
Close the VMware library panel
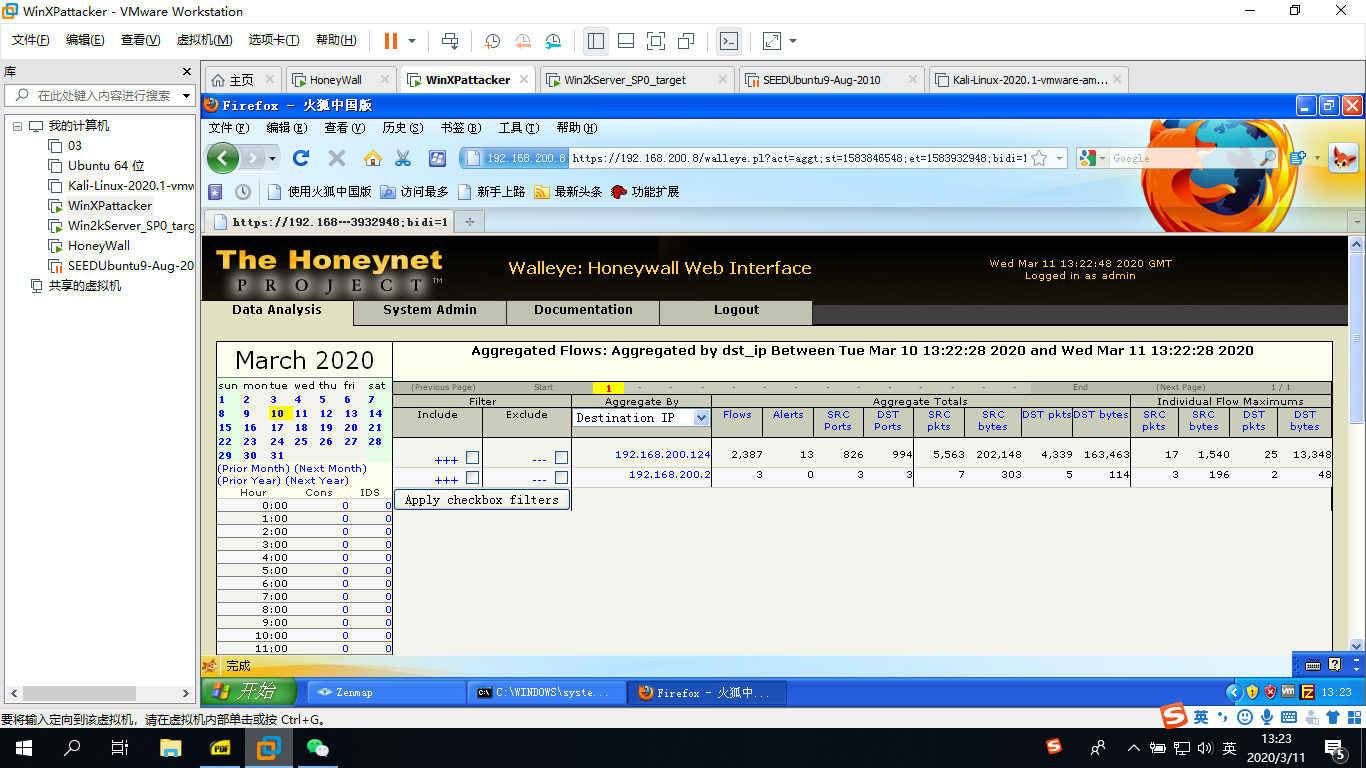186,72
